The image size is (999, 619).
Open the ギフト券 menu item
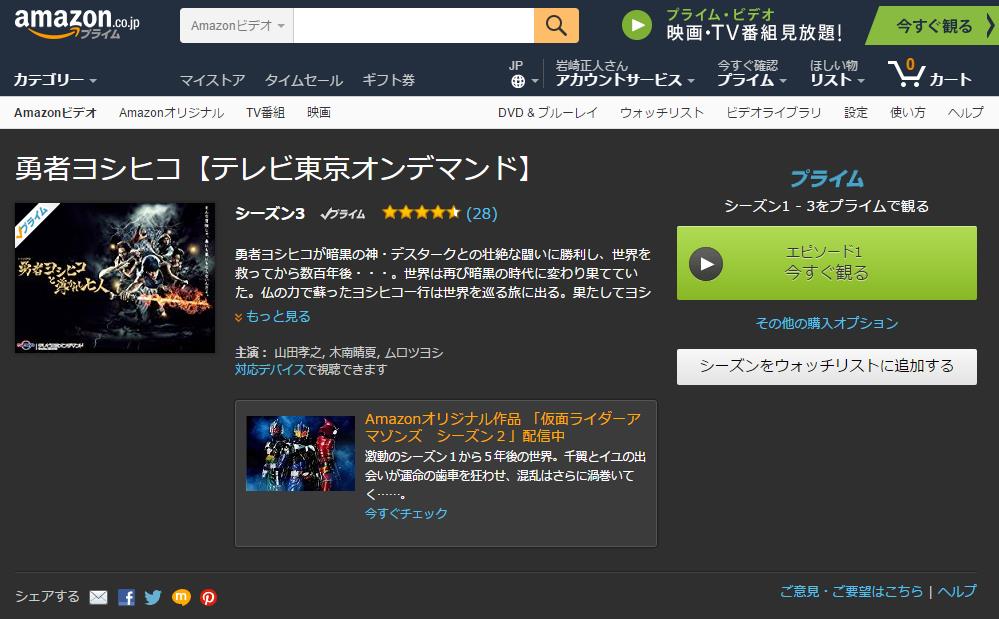tap(389, 80)
